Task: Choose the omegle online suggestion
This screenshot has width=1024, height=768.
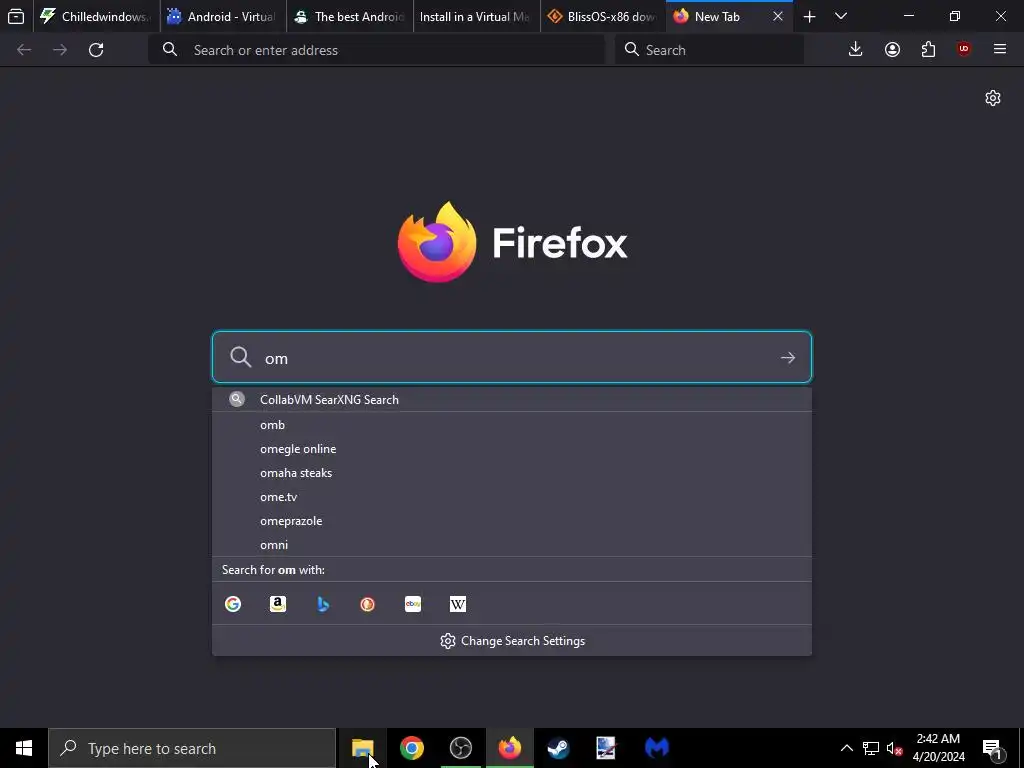Action: [511, 449]
